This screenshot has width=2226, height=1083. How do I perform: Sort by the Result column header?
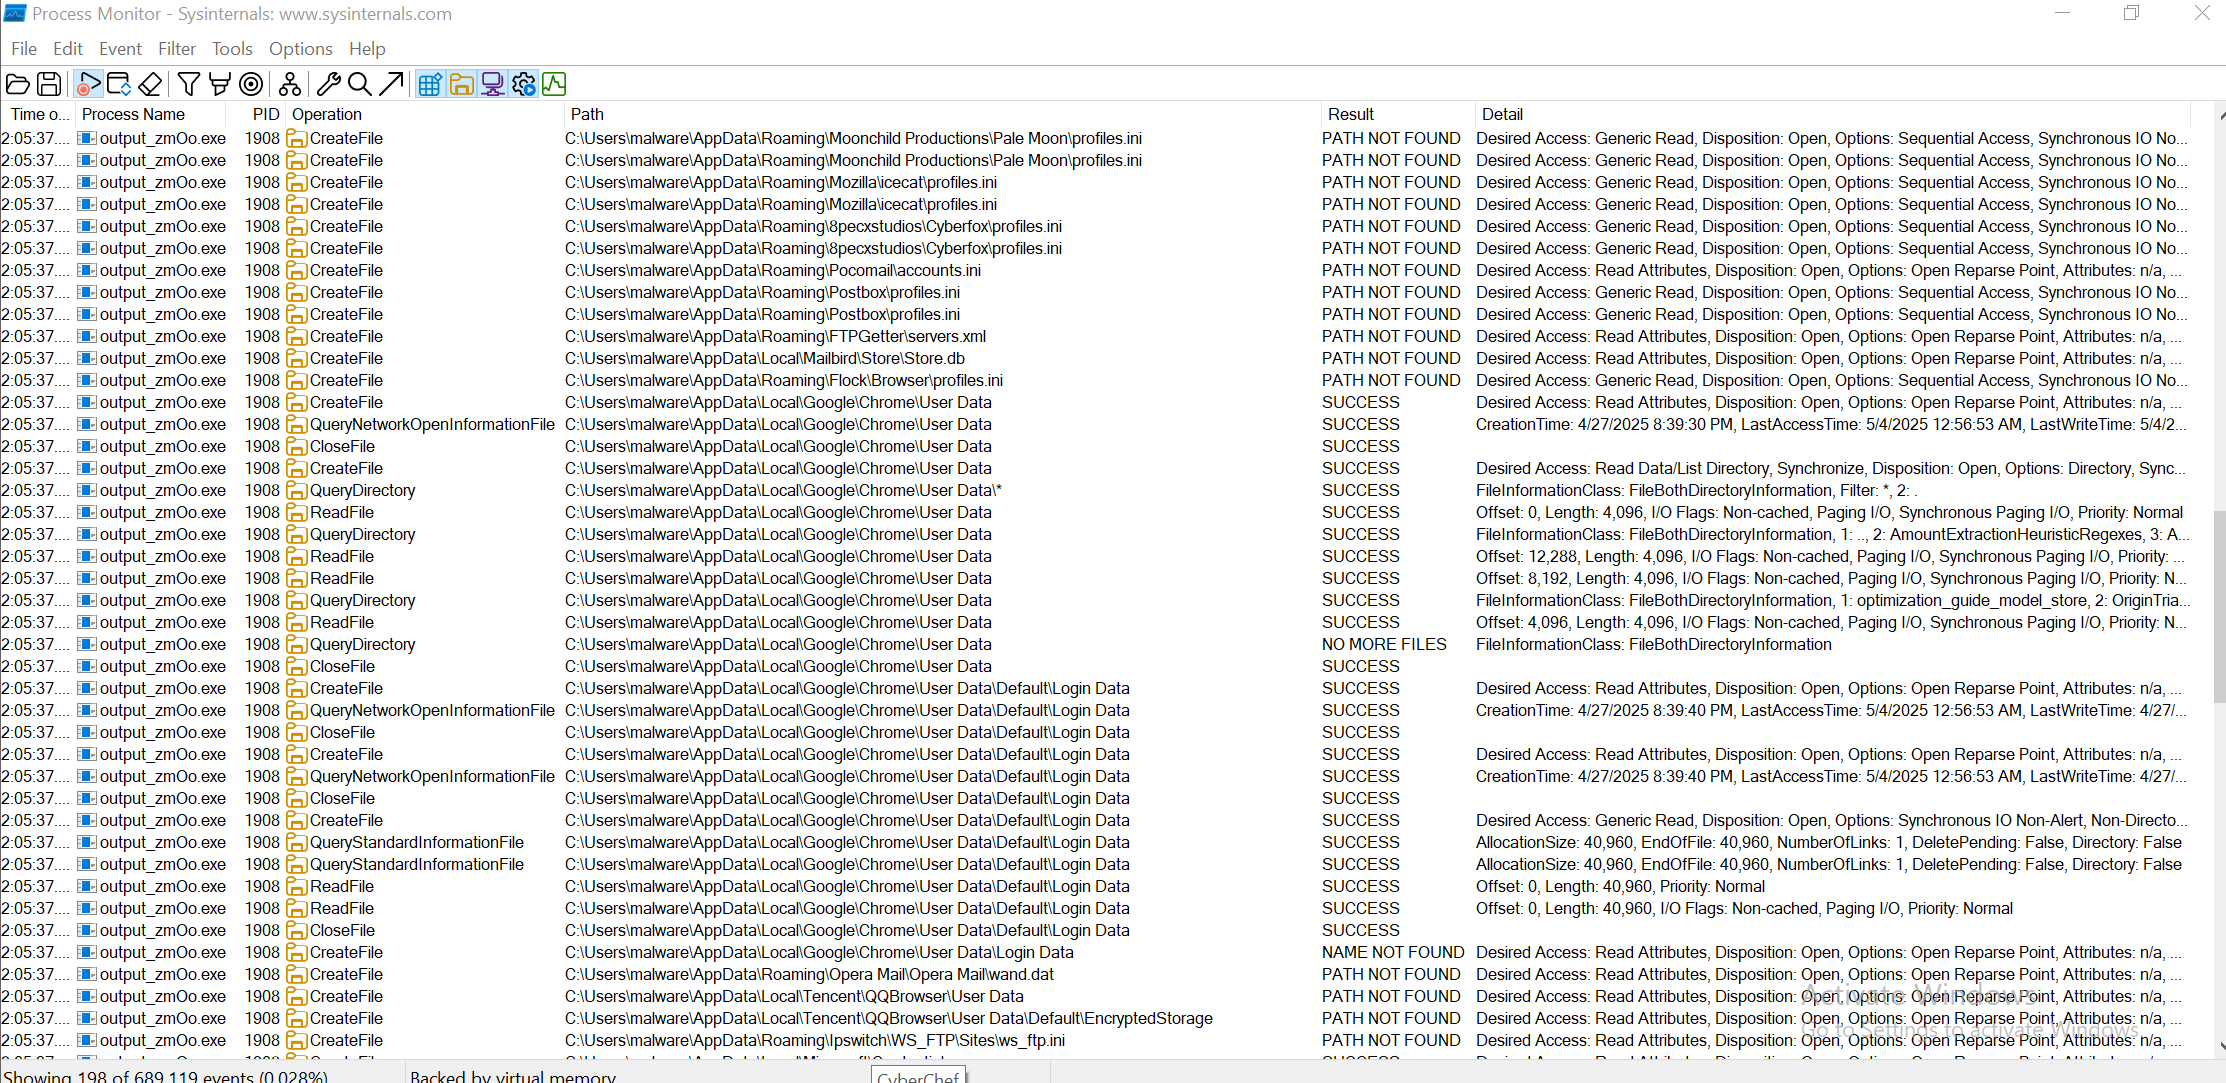[x=1397, y=114]
